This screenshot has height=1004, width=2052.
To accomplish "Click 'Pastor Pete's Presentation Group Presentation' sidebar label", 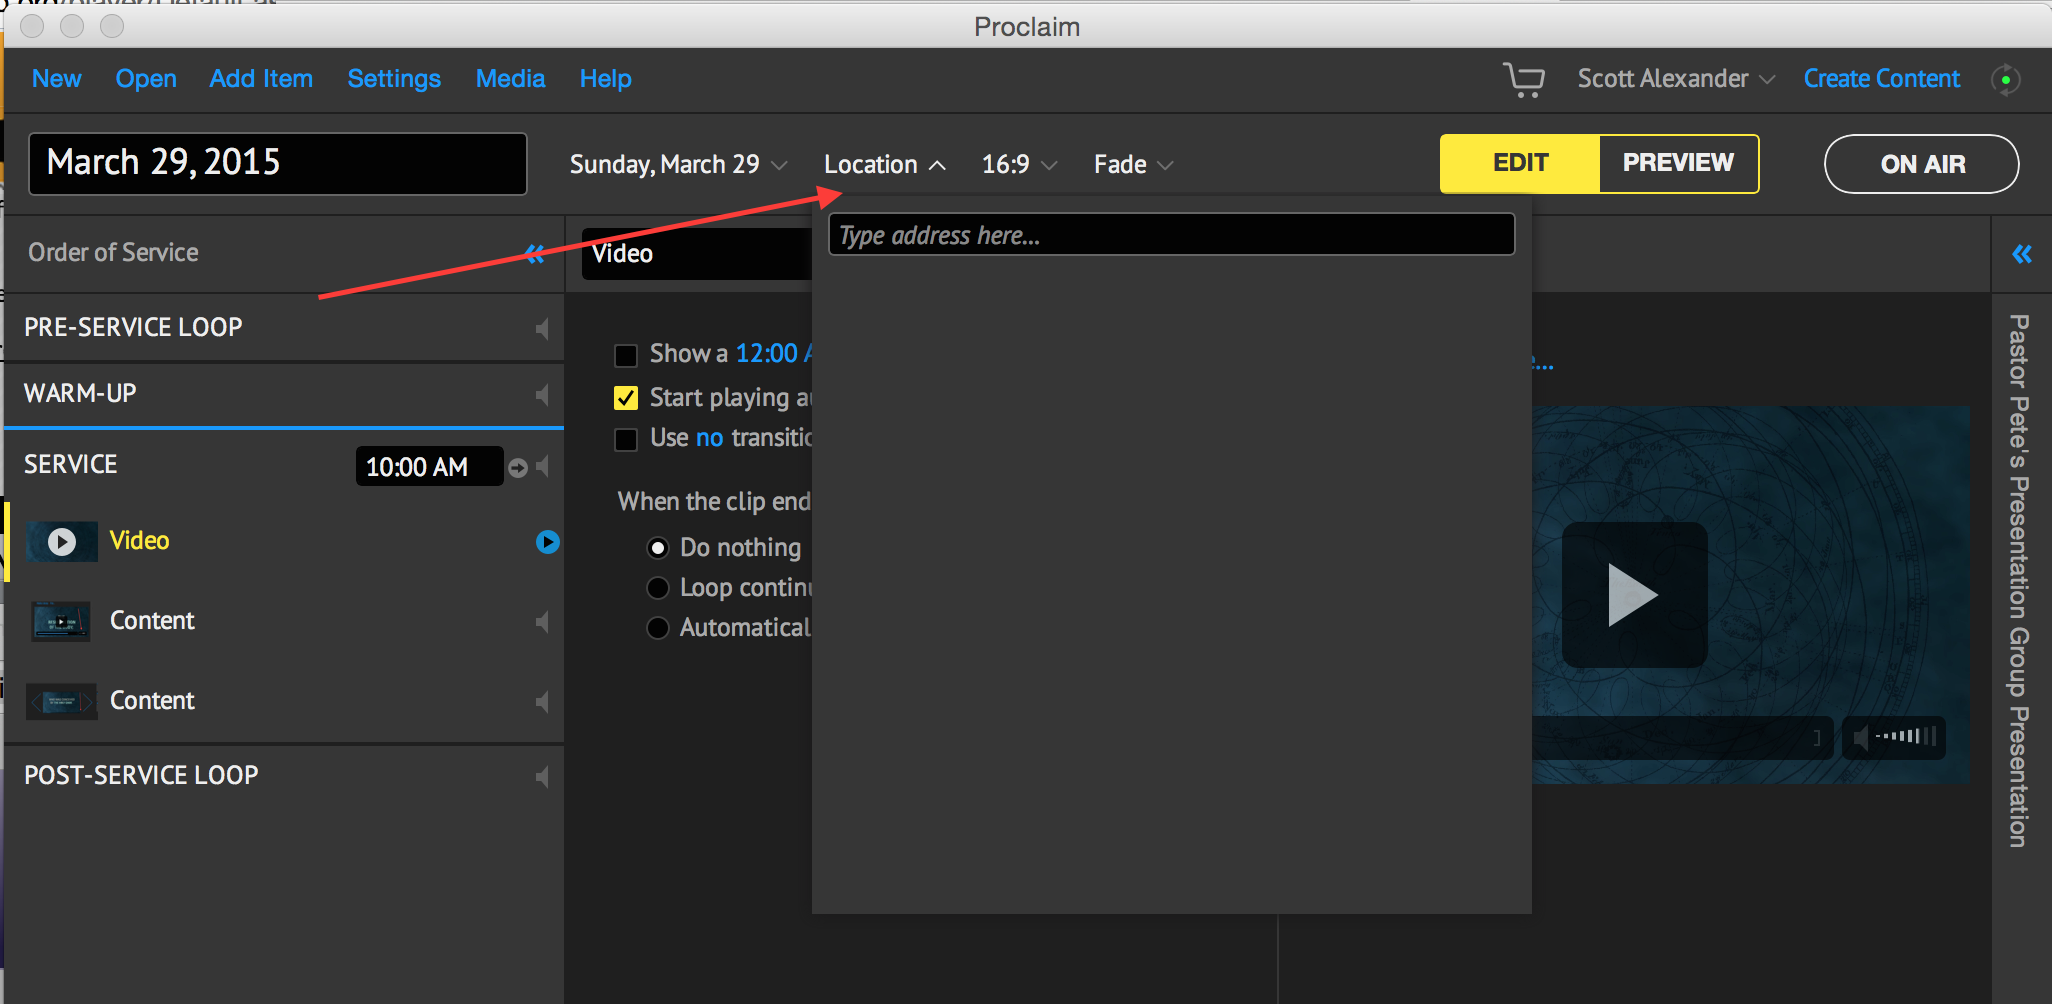I will (x=2019, y=581).
